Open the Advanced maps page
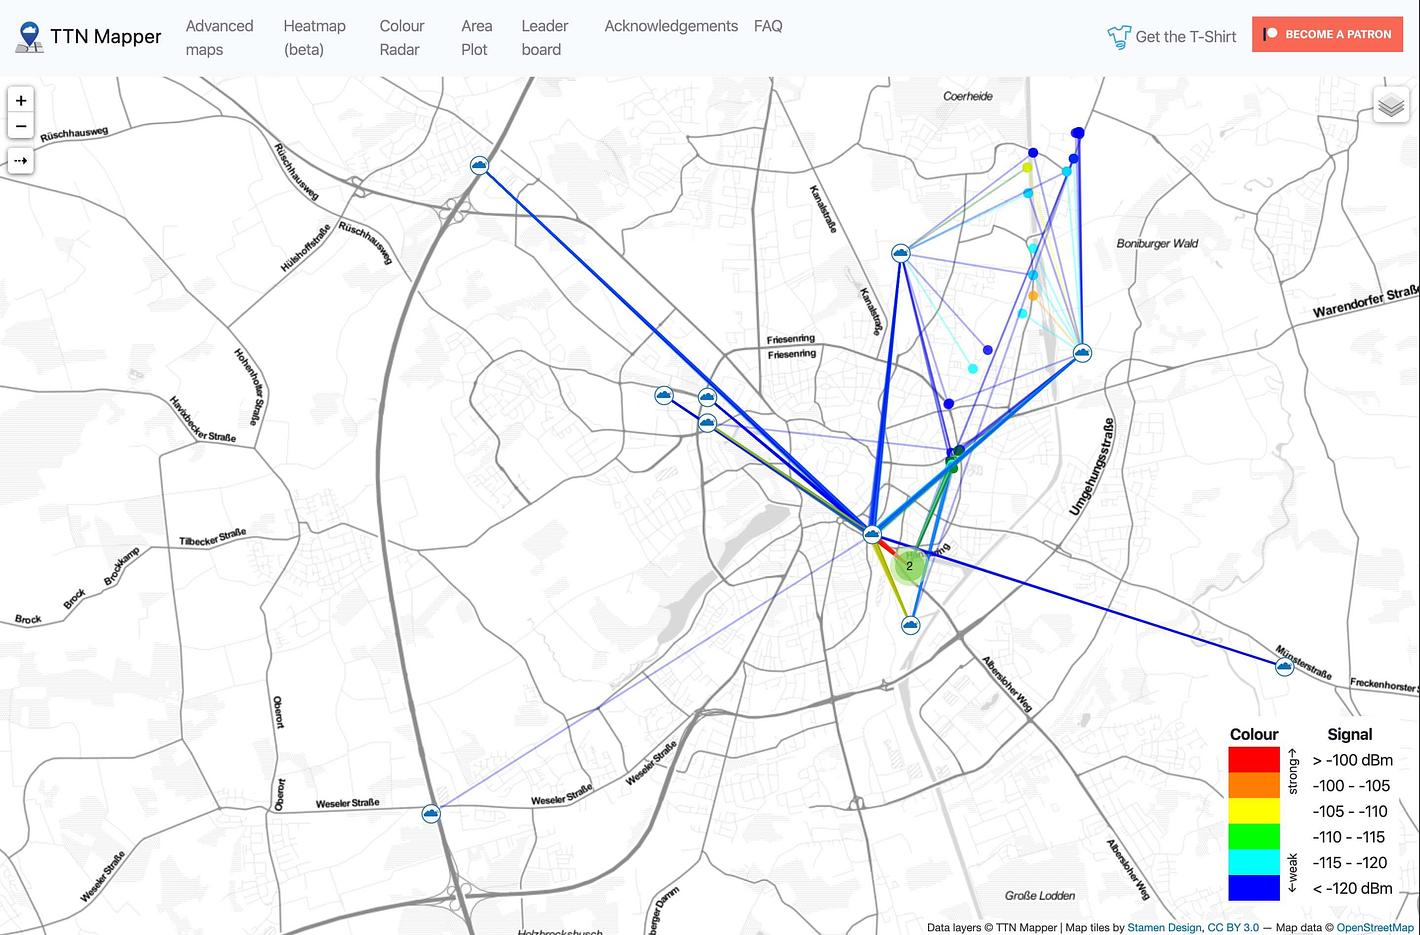This screenshot has width=1420, height=935. pos(219,37)
